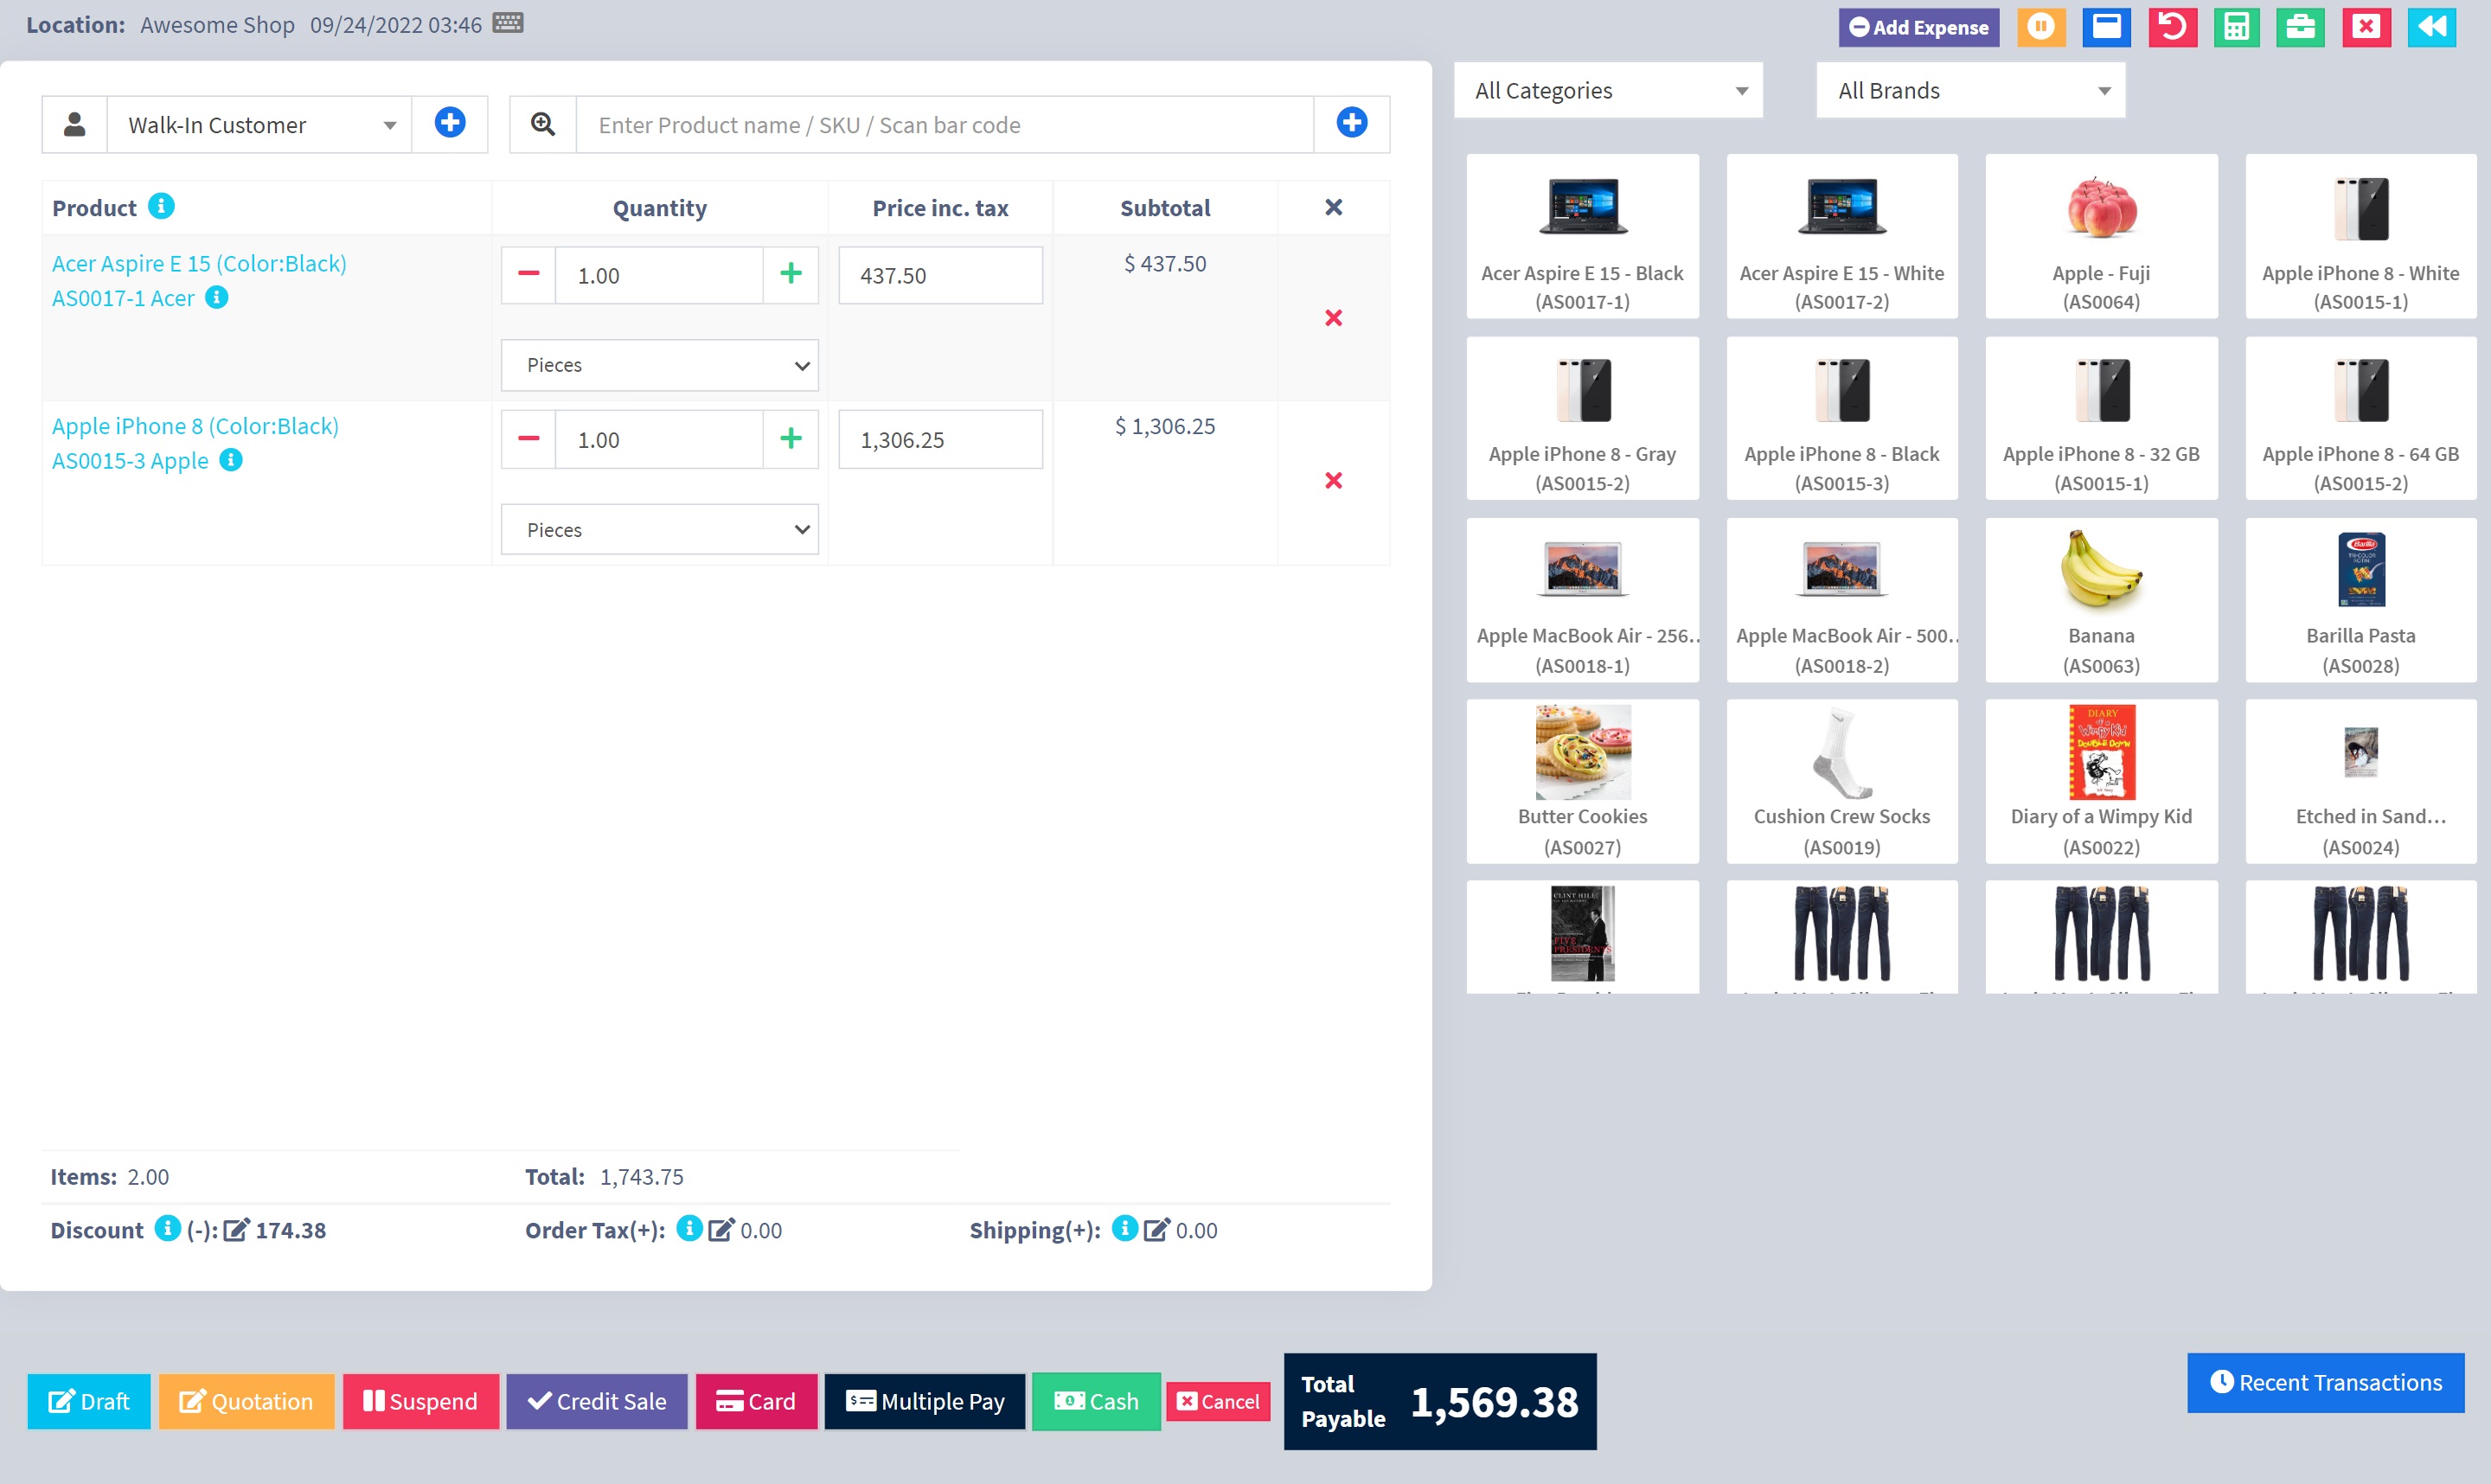Expand the All Categories dropdown
This screenshot has width=2491, height=1484.
point(1608,91)
